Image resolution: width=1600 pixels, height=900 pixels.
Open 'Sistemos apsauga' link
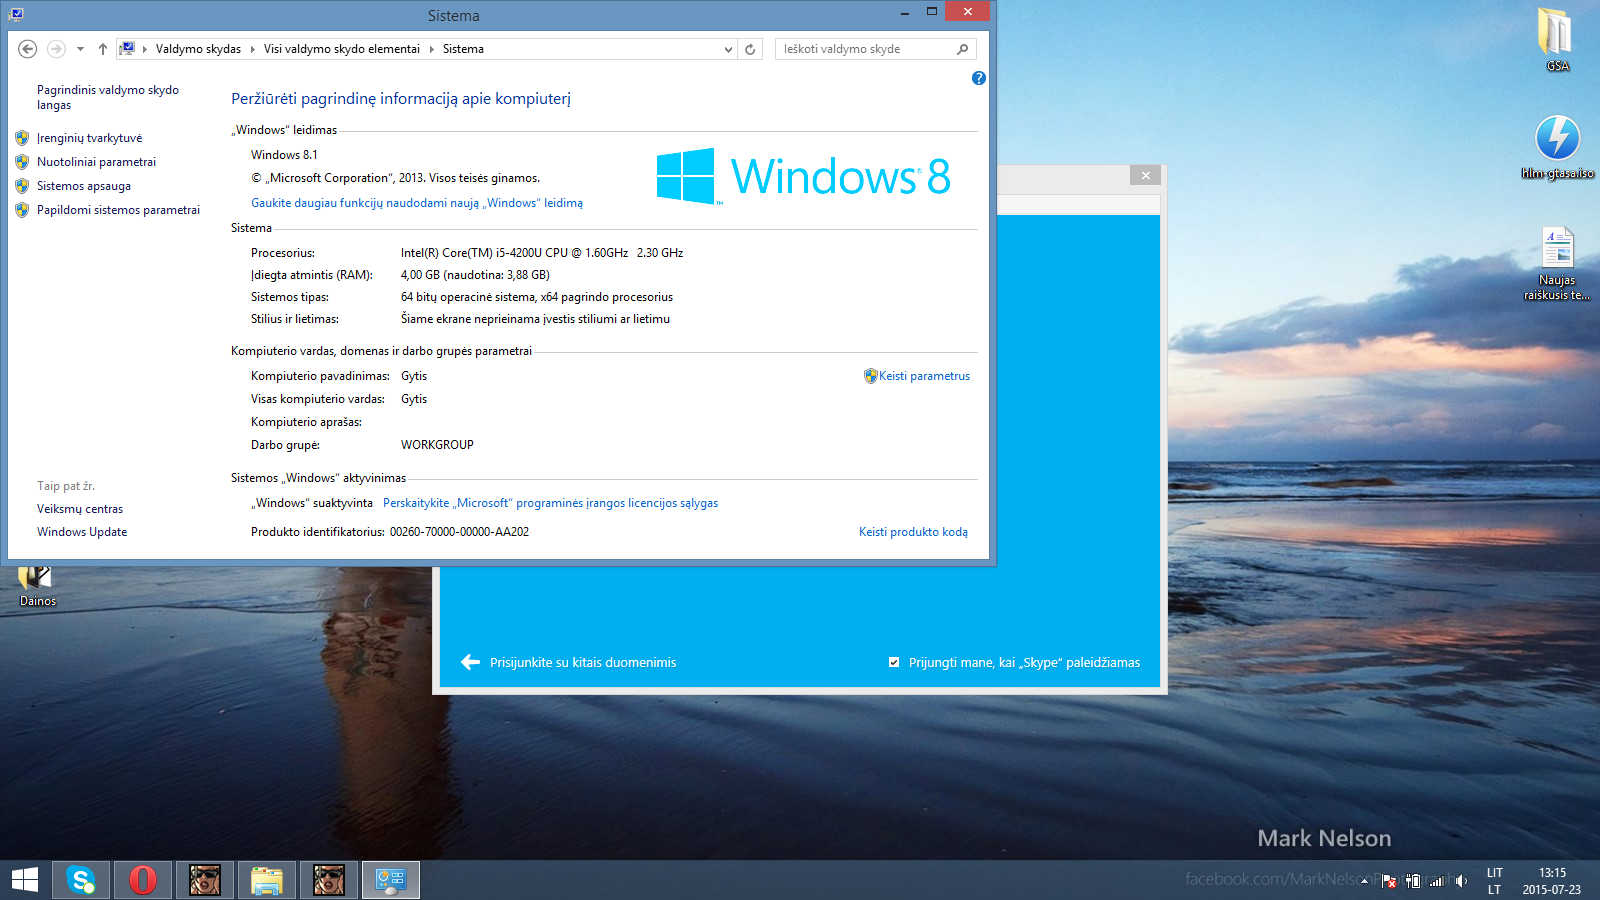84,186
